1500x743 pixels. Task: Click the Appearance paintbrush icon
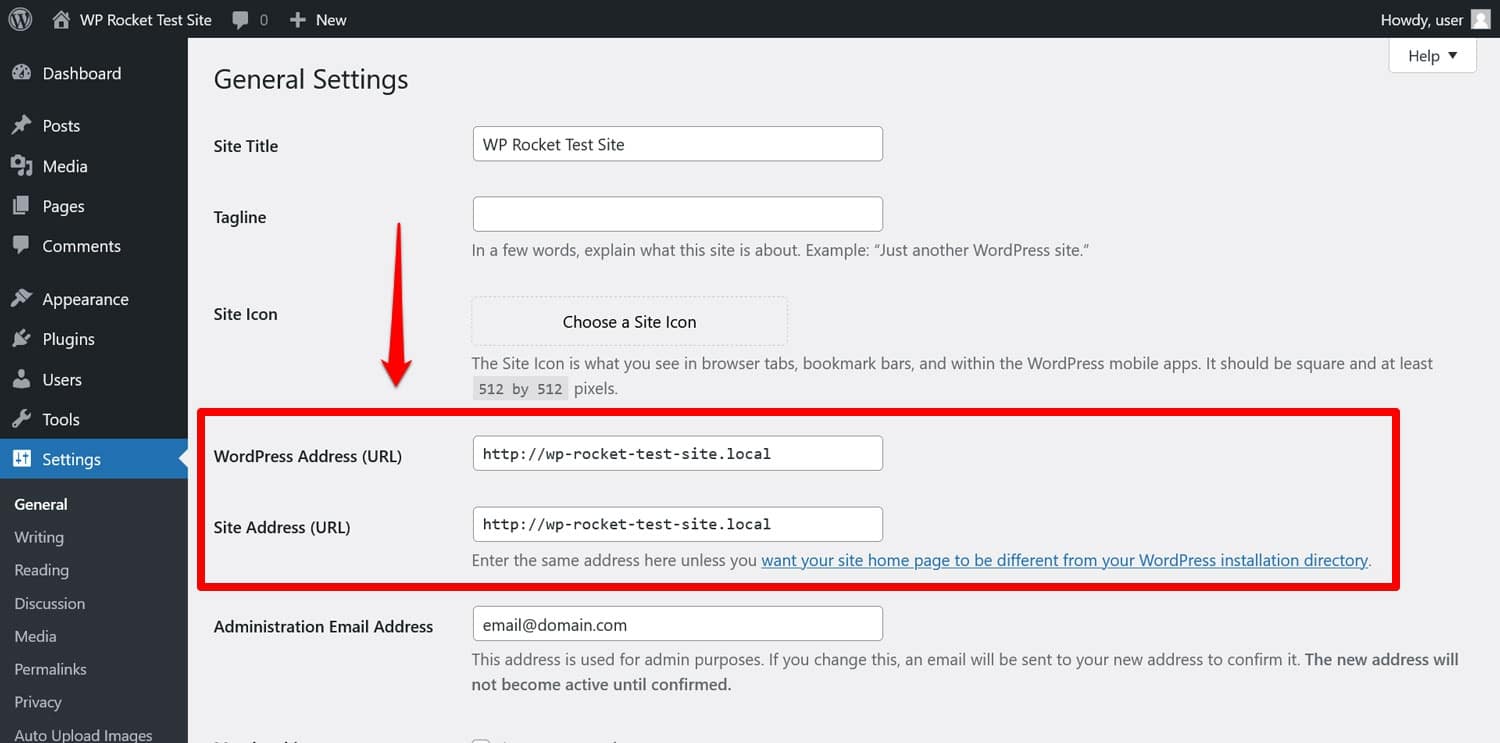pos(21,299)
